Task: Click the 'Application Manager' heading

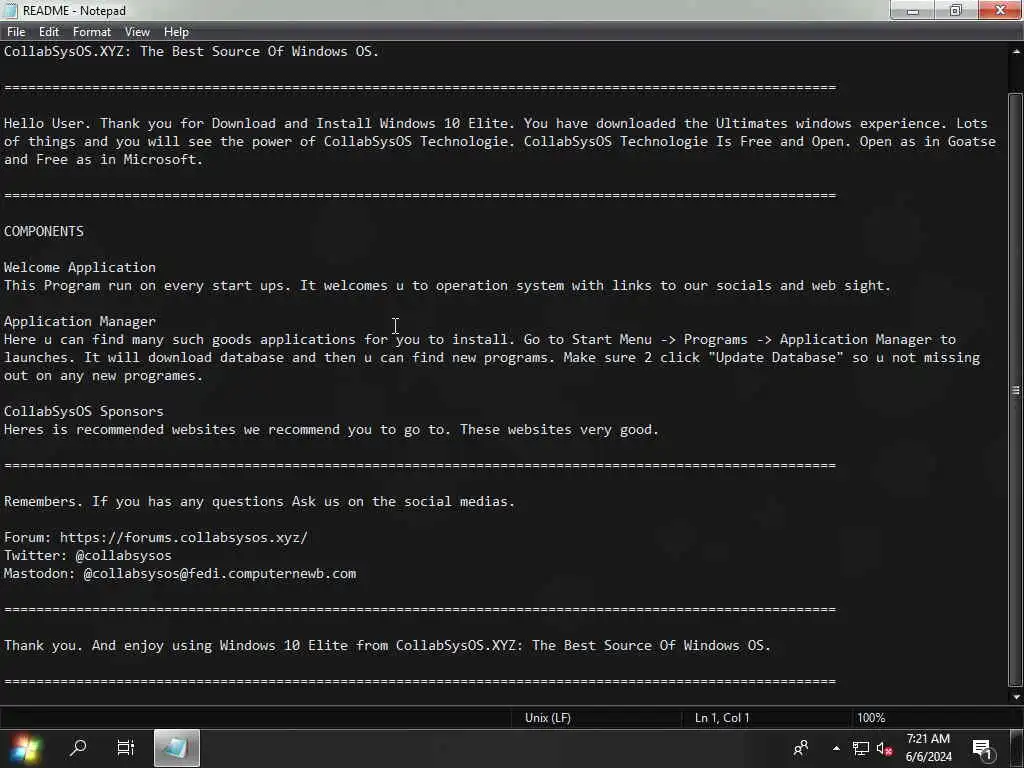Action: point(80,321)
